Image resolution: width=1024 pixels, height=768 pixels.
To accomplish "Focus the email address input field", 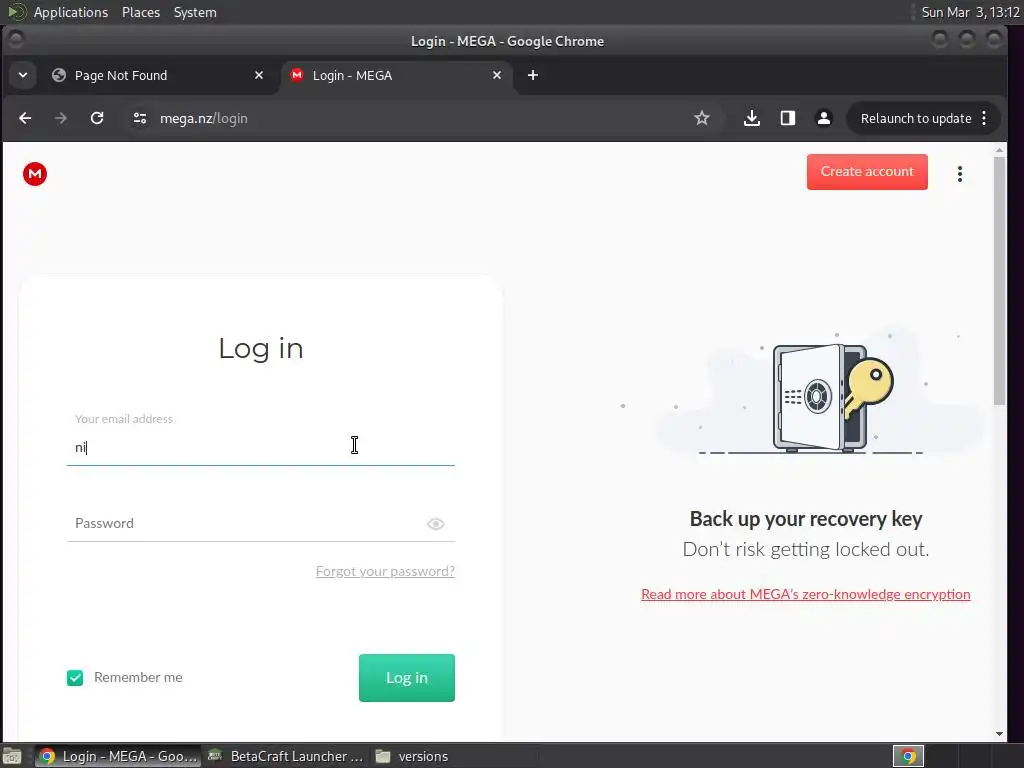I will (x=261, y=447).
